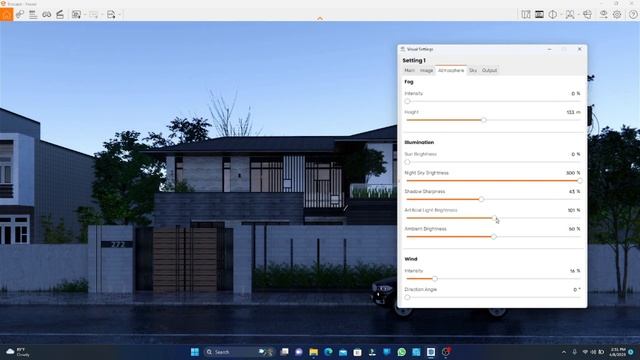
Task: Toggle the 2D view mode icon
Action: coord(539,14)
